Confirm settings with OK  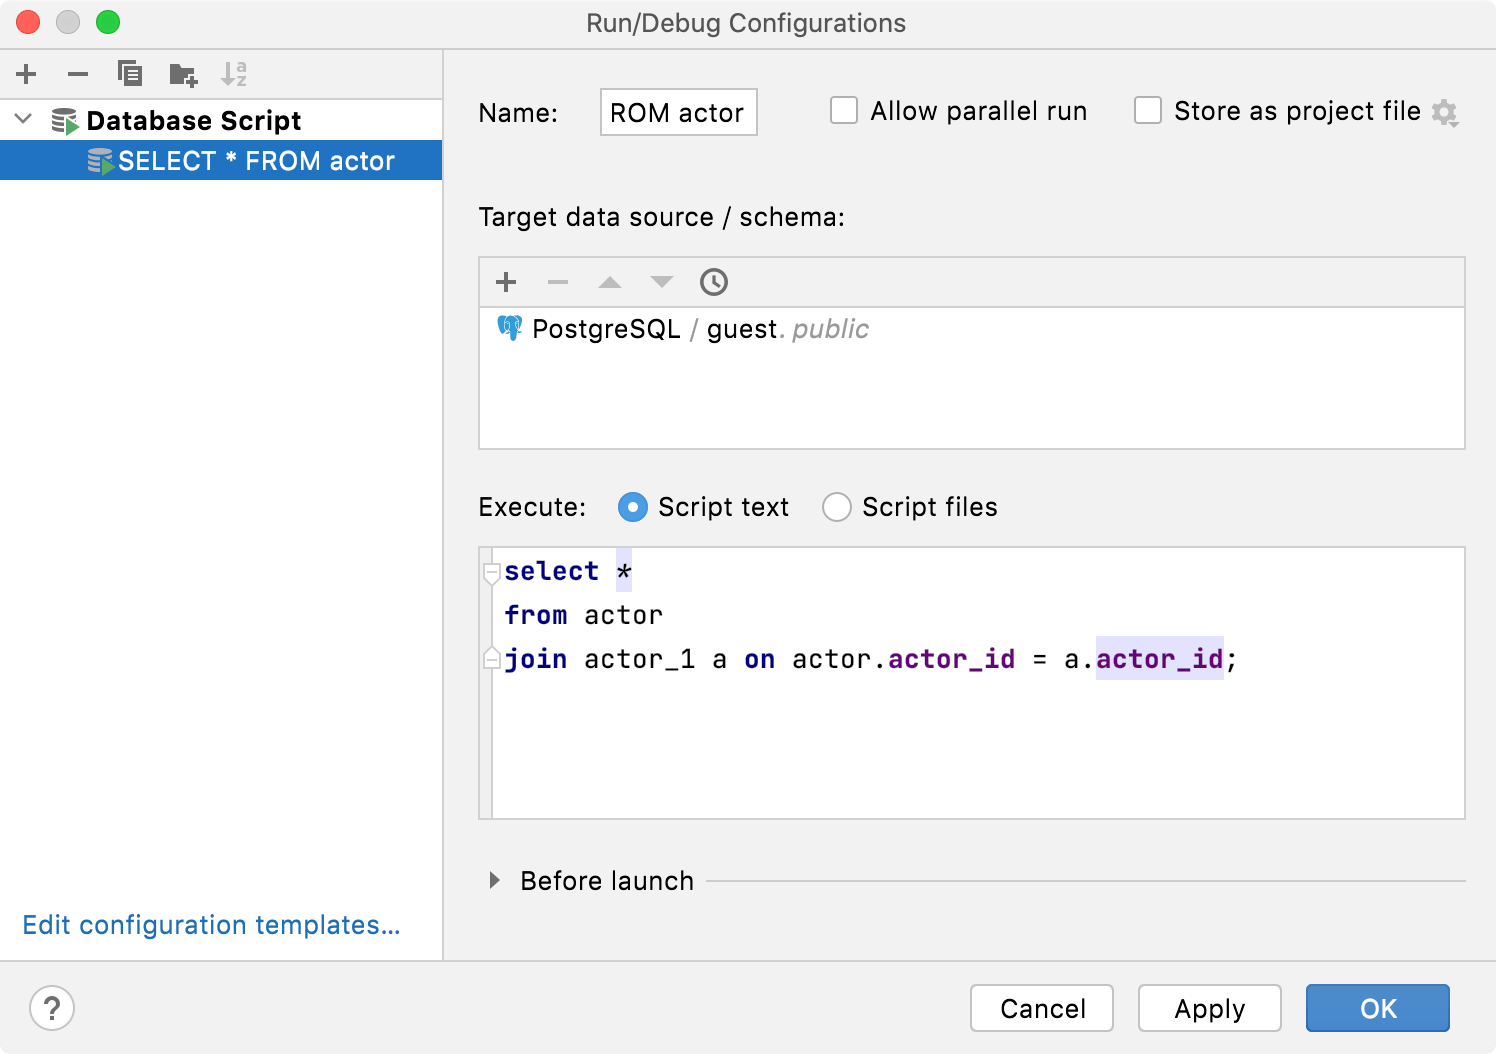(x=1377, y=1008)
